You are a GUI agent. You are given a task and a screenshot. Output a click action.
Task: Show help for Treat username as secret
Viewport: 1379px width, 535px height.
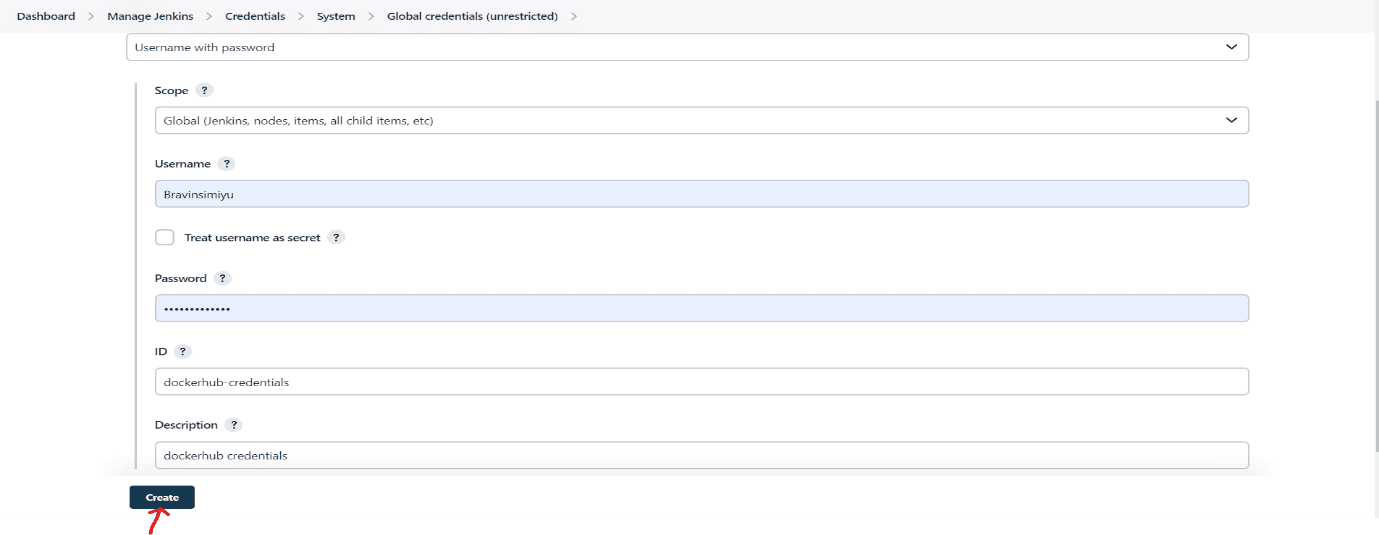(336, 238)
